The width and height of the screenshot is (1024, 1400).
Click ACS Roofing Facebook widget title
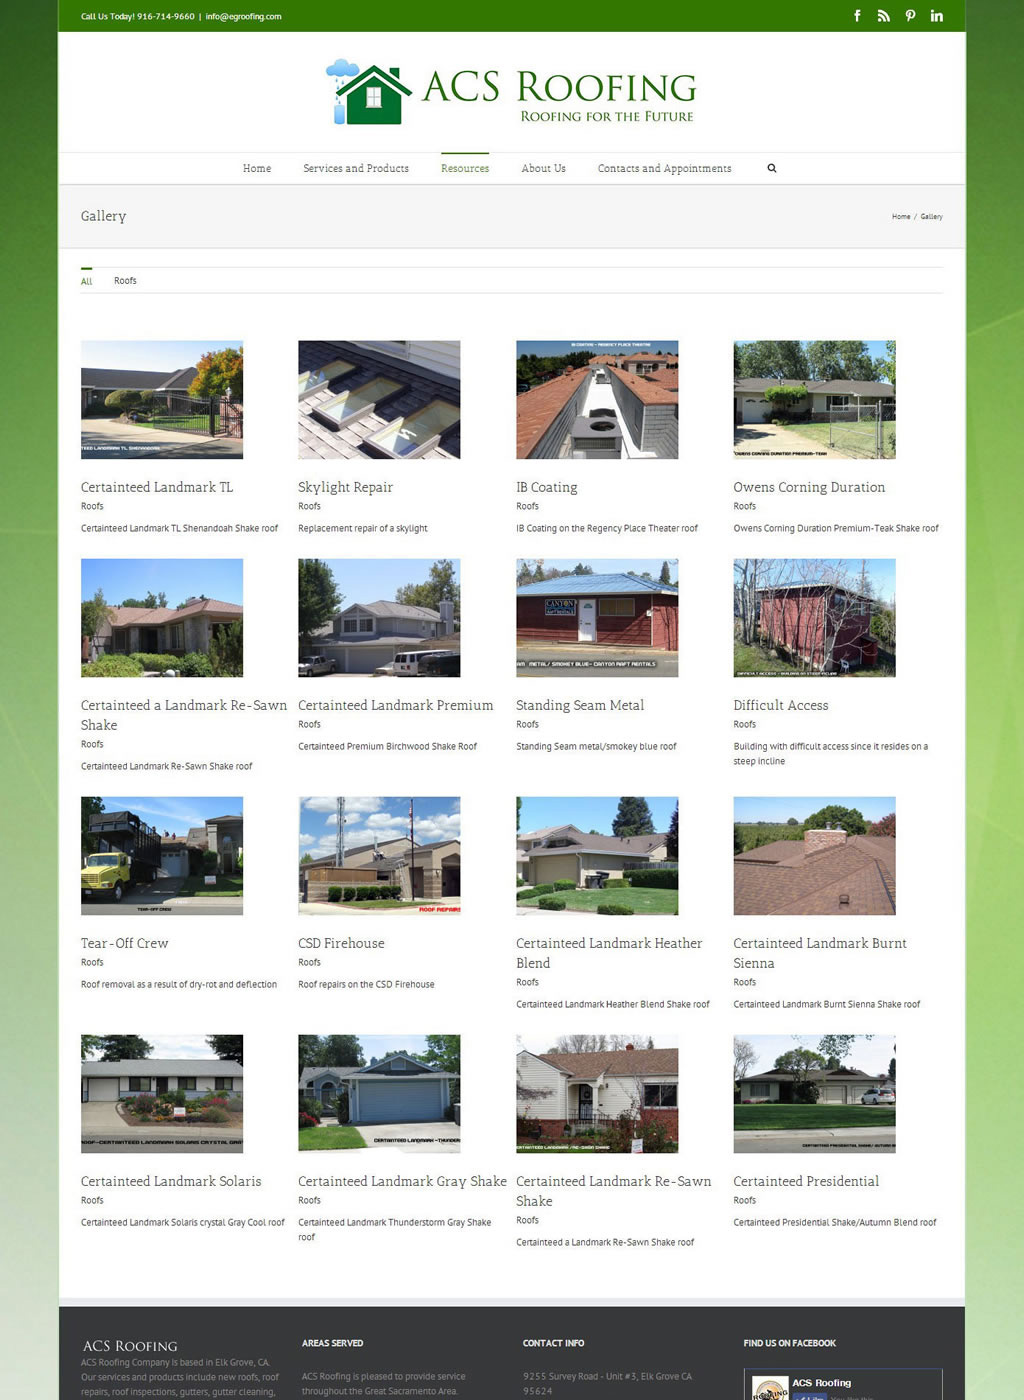(x=821, y=1383)
